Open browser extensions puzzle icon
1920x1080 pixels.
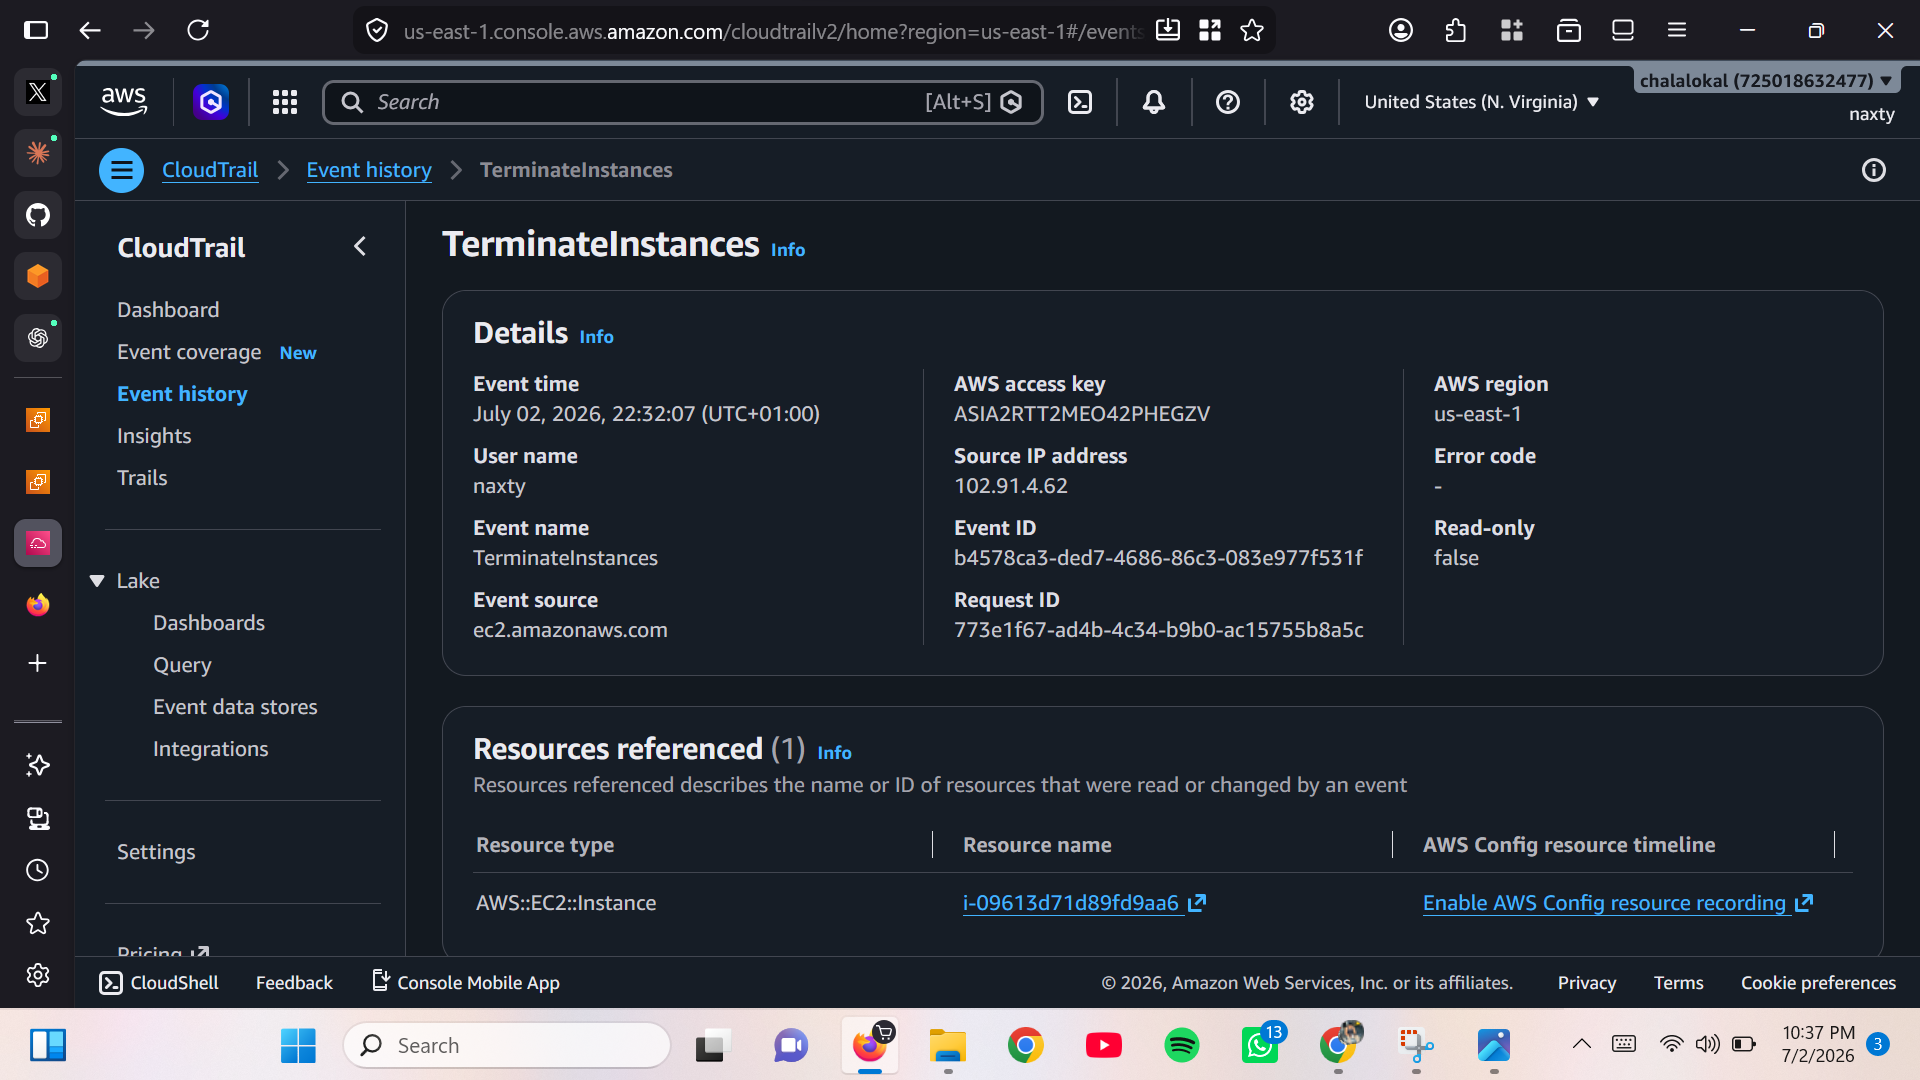pos(1456,31)
